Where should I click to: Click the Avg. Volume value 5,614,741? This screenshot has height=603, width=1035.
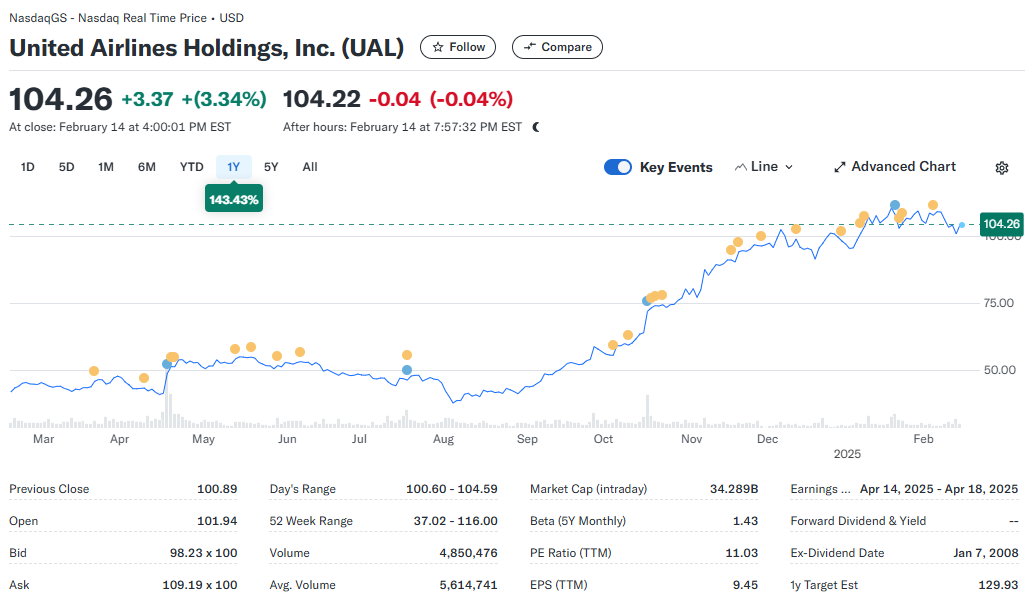469,585
